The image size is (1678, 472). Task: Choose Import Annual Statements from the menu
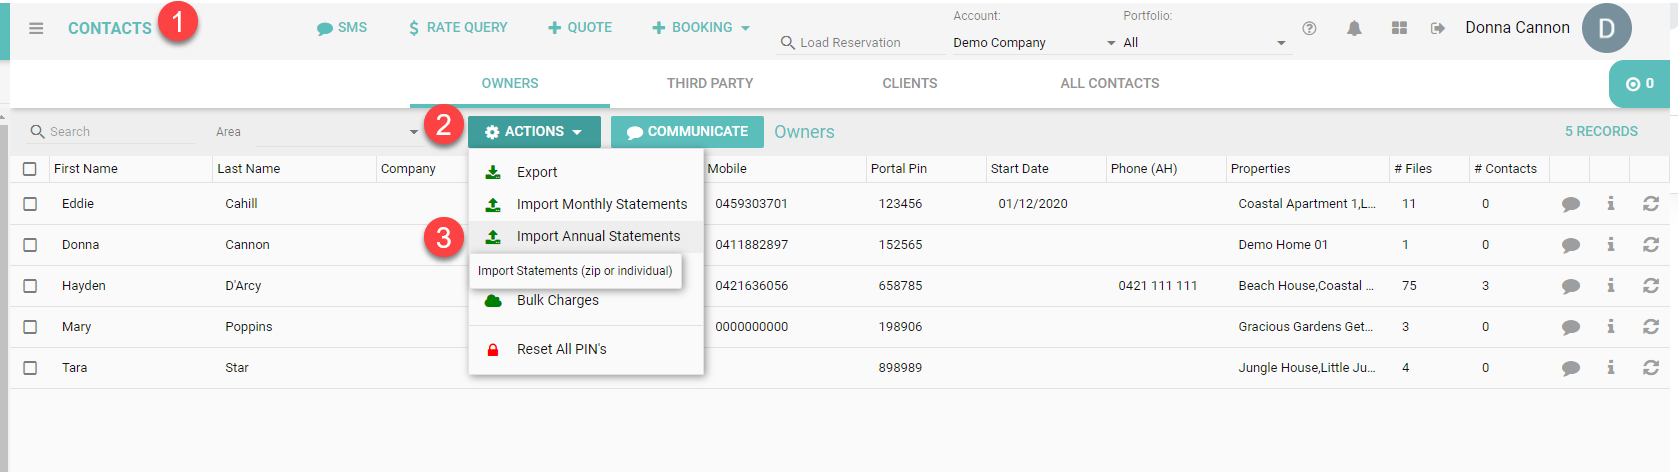coord(598,236)
